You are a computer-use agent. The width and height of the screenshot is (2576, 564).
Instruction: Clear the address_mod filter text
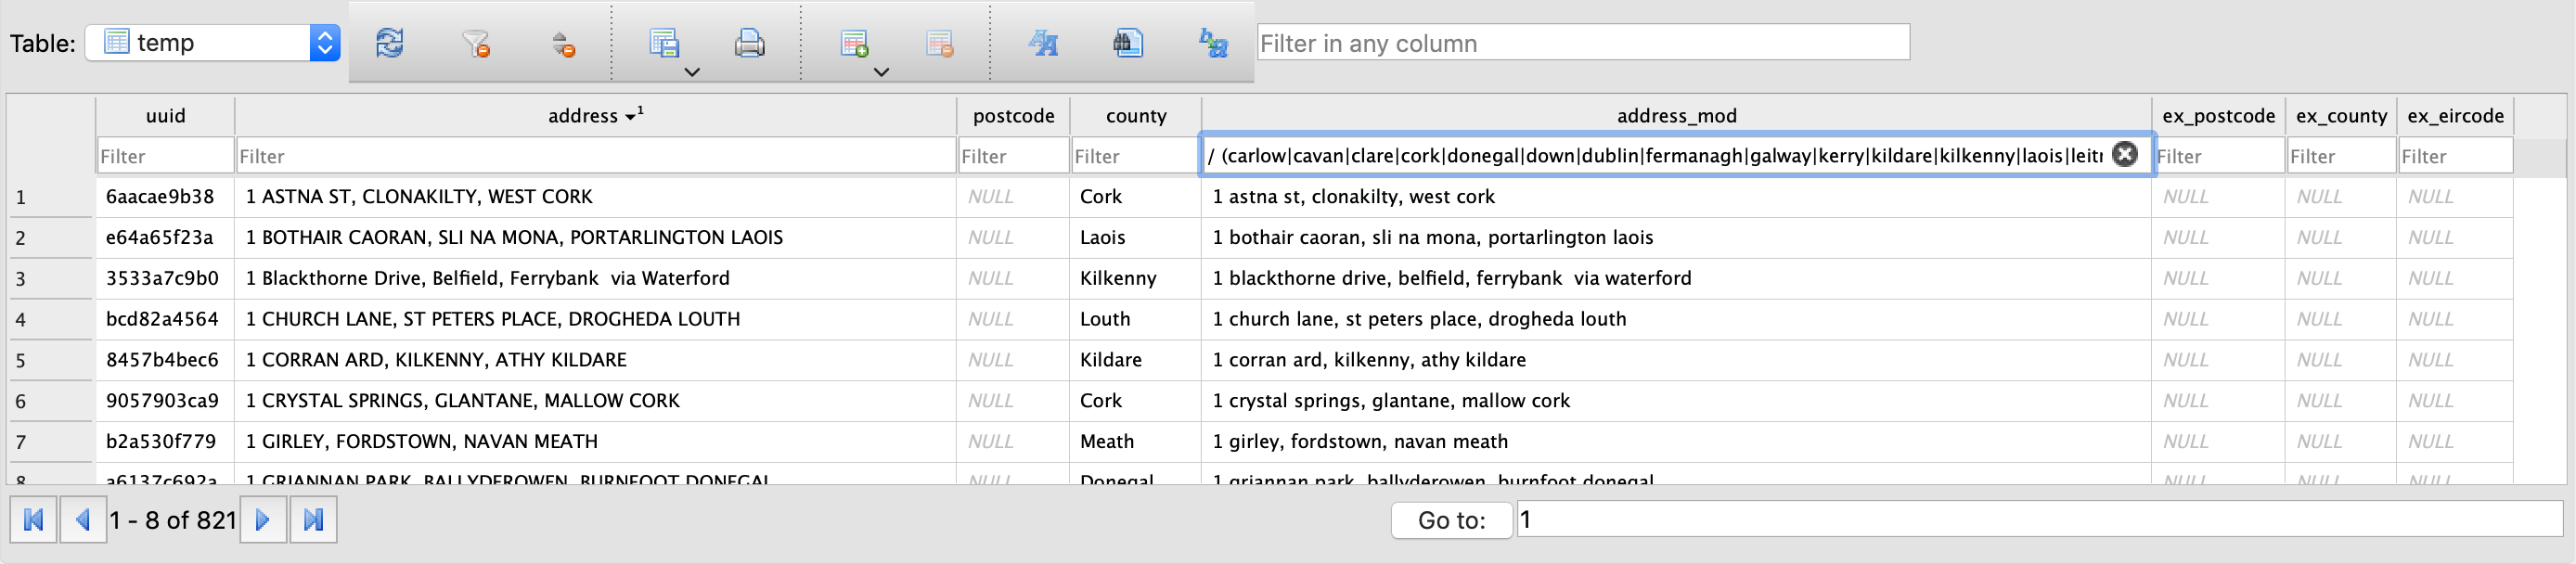coord(2125,154)
